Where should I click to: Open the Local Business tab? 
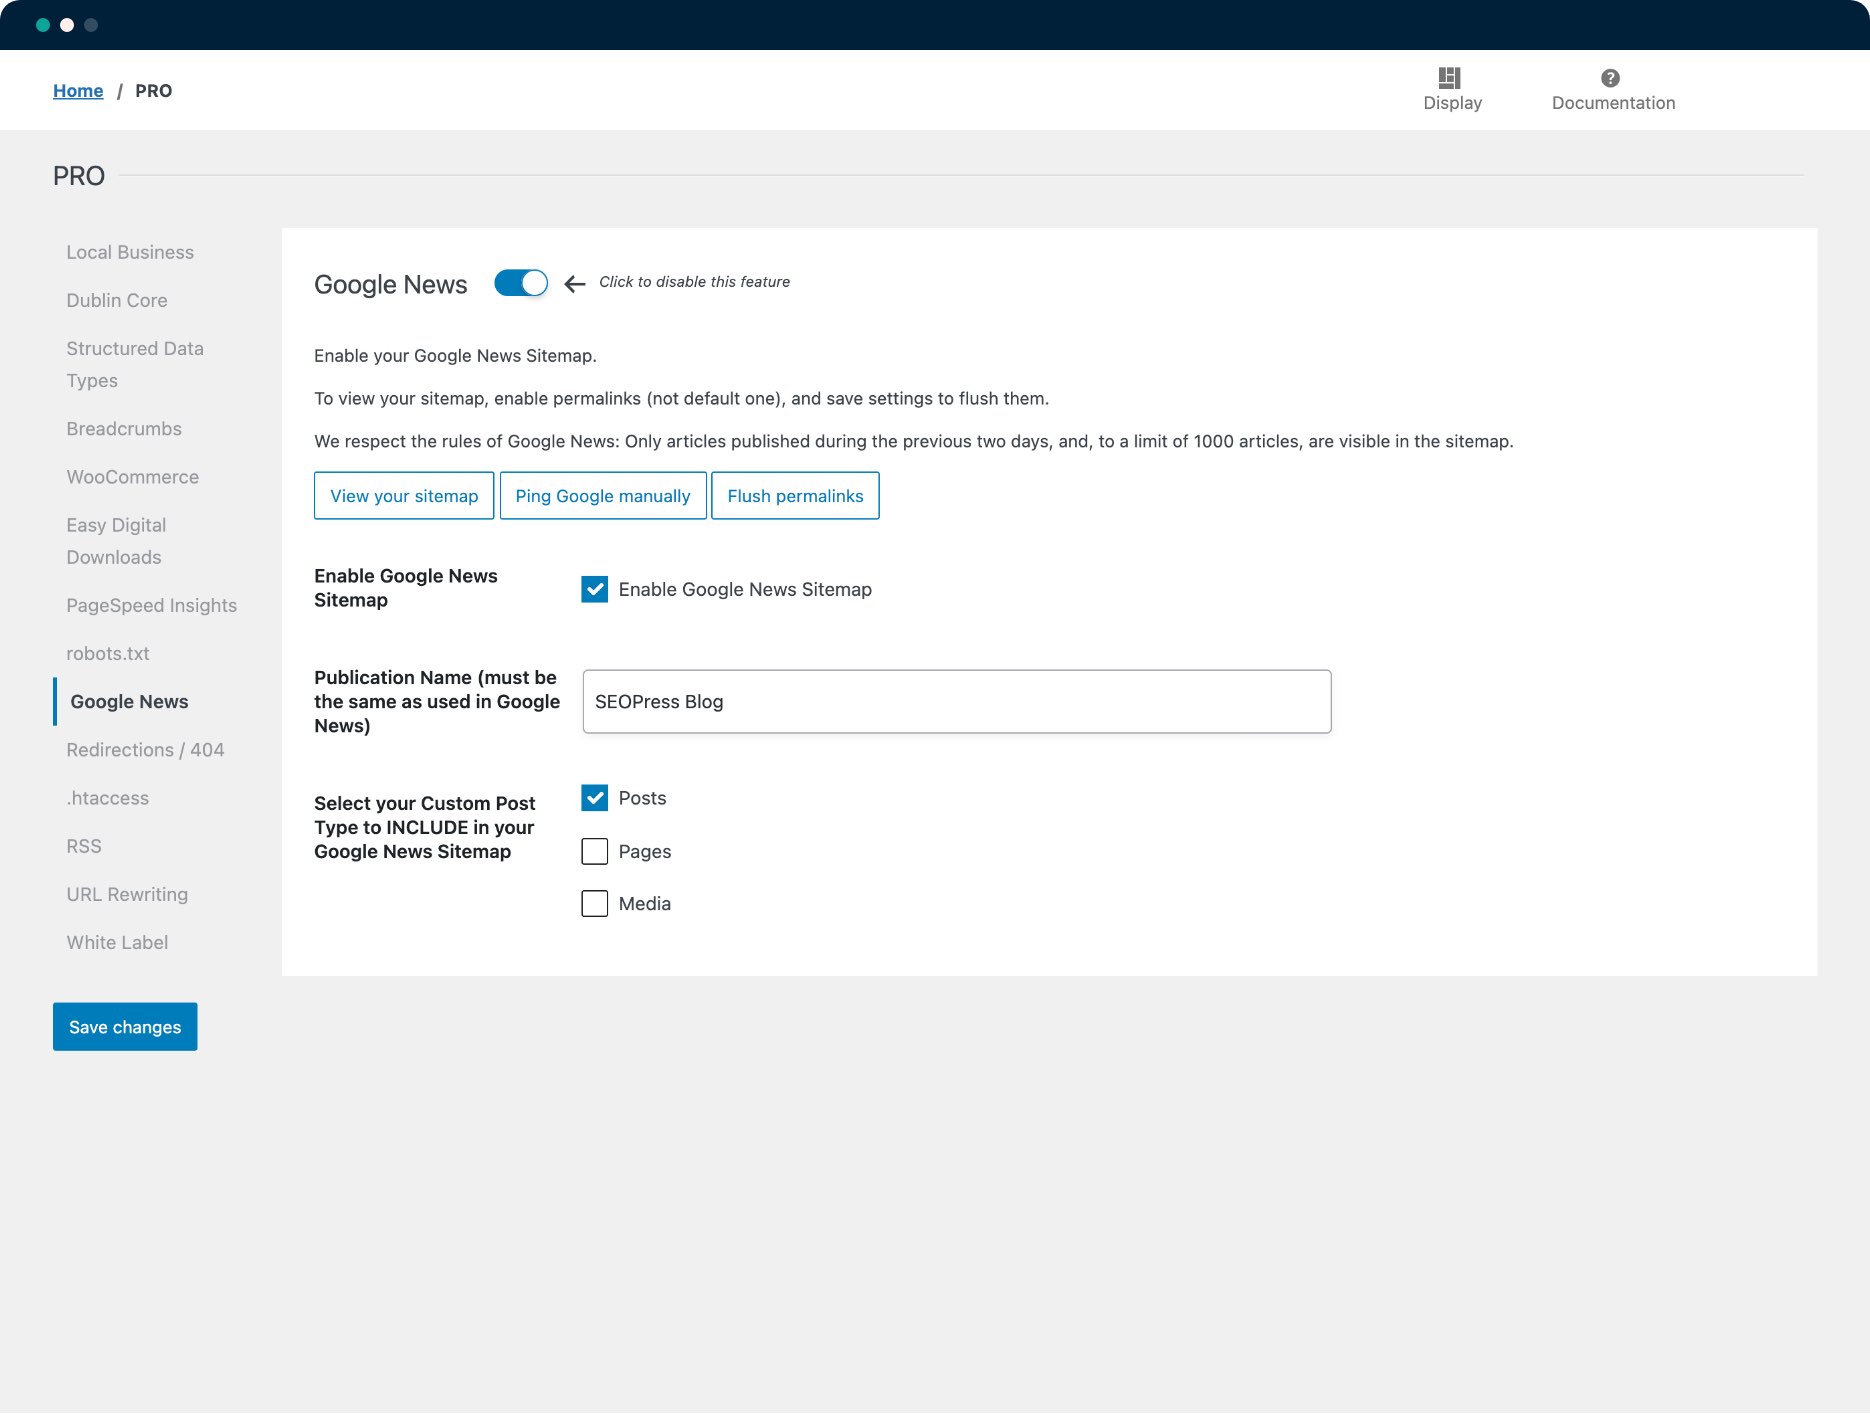click(x=130, y=252)
